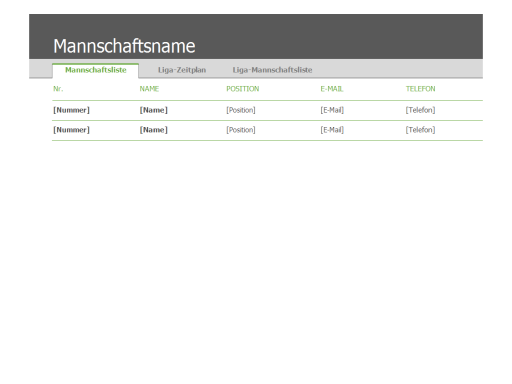This screenshot has width=512, height=384.
Task: Click the second row [Telefon] cell
Action: coord(420,130)
